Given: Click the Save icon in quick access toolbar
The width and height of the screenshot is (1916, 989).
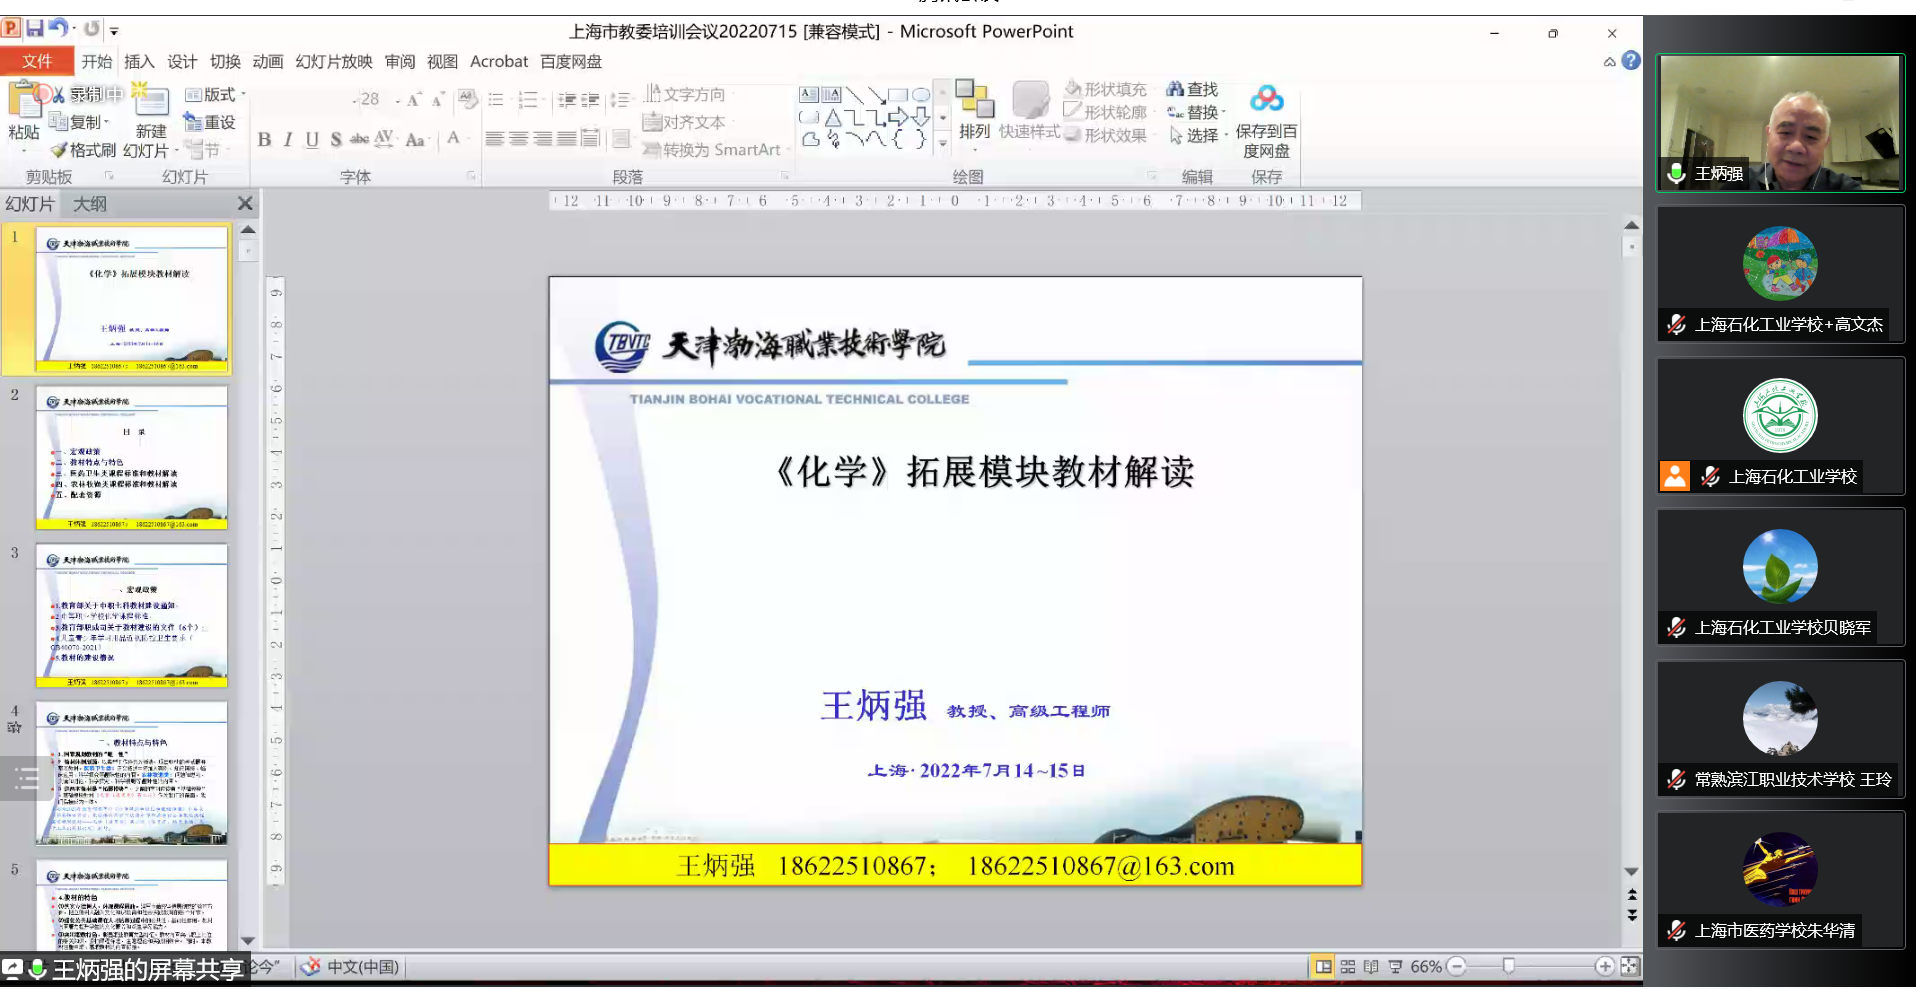Looking at the screenshot, I should click(35, 29).
